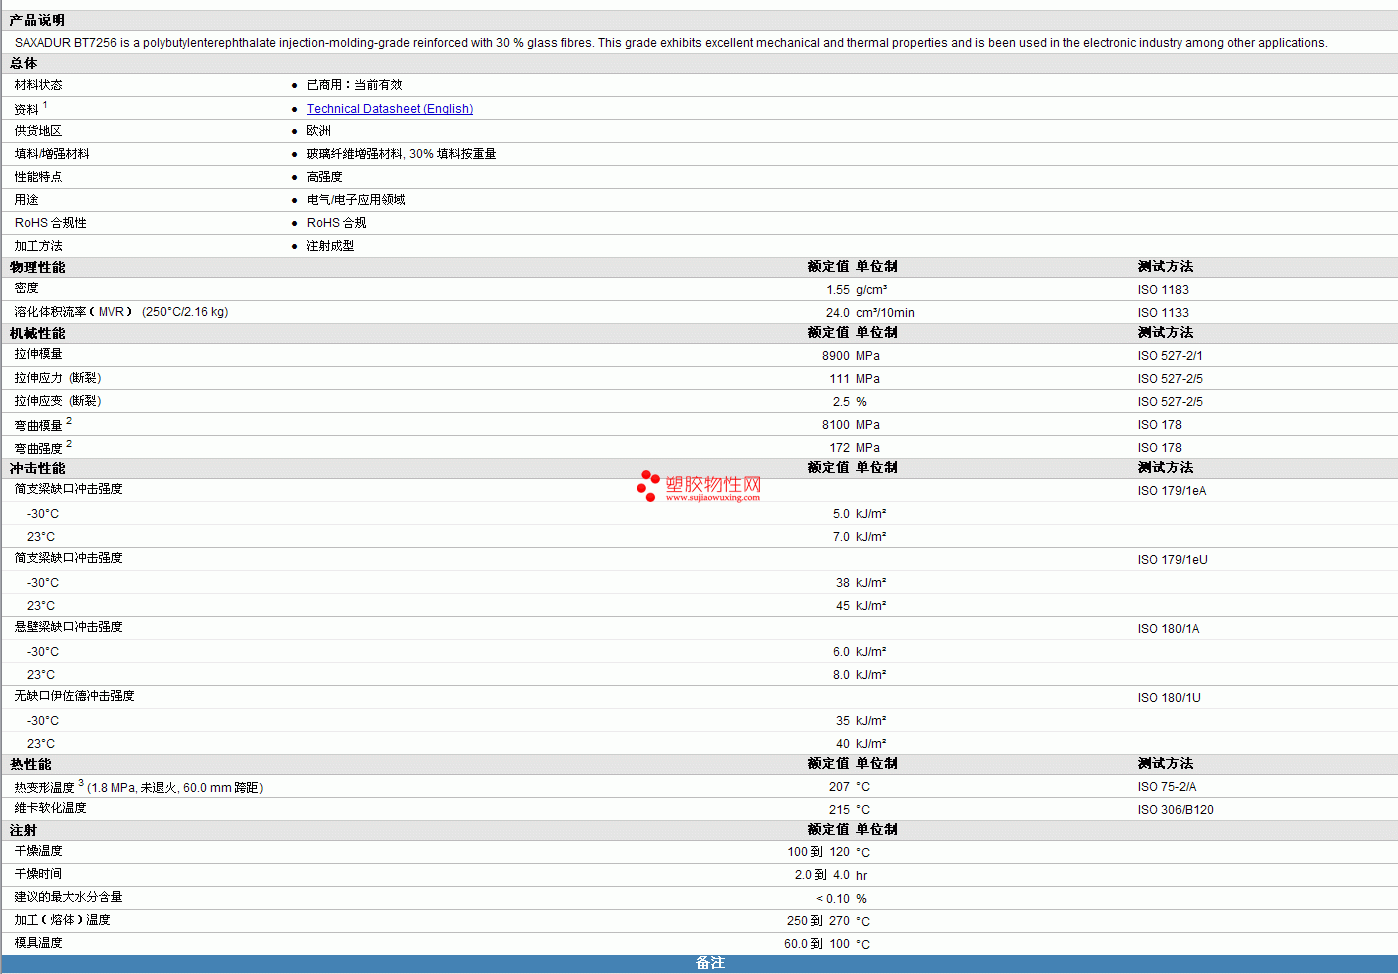This screenshot has width=1398, height=974.
Task: Click ISO 1183 test method
Action: tap(1163, 290)
